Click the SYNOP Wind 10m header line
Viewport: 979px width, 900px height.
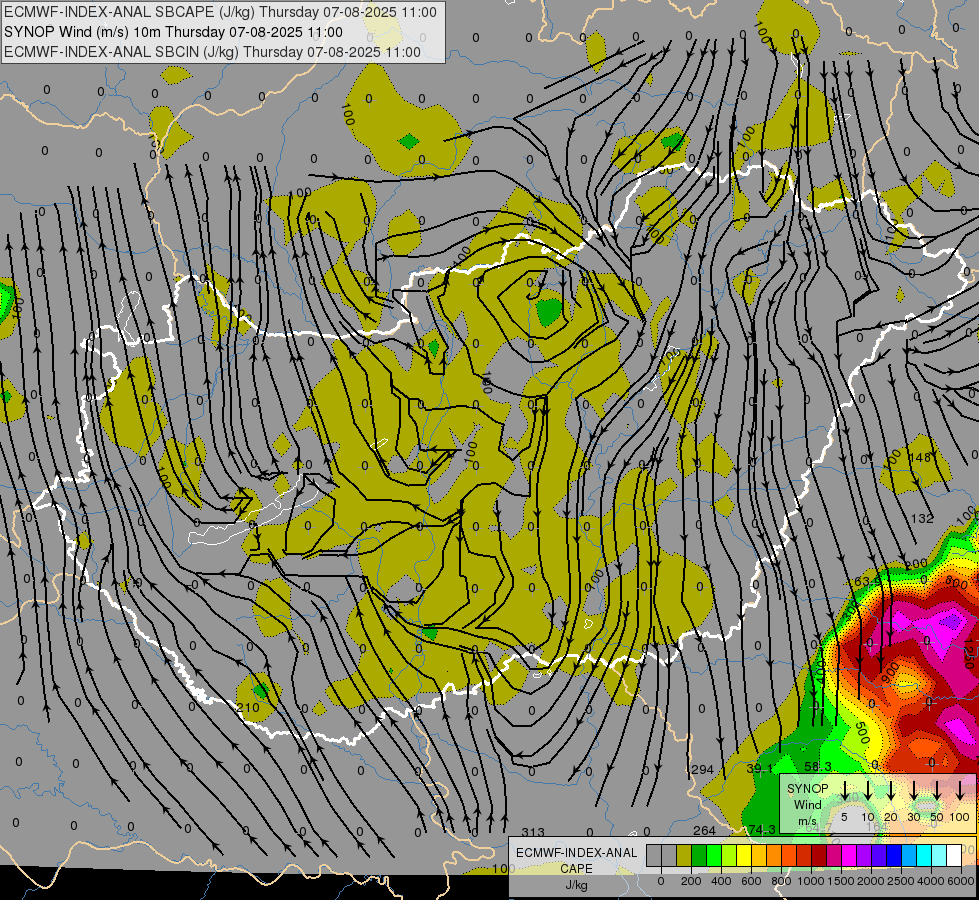click(x=173, y=32)
